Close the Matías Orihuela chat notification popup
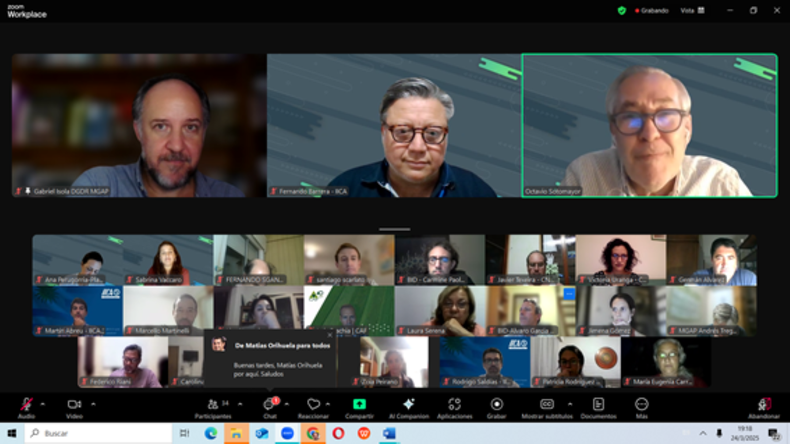 tap(330, 335)
